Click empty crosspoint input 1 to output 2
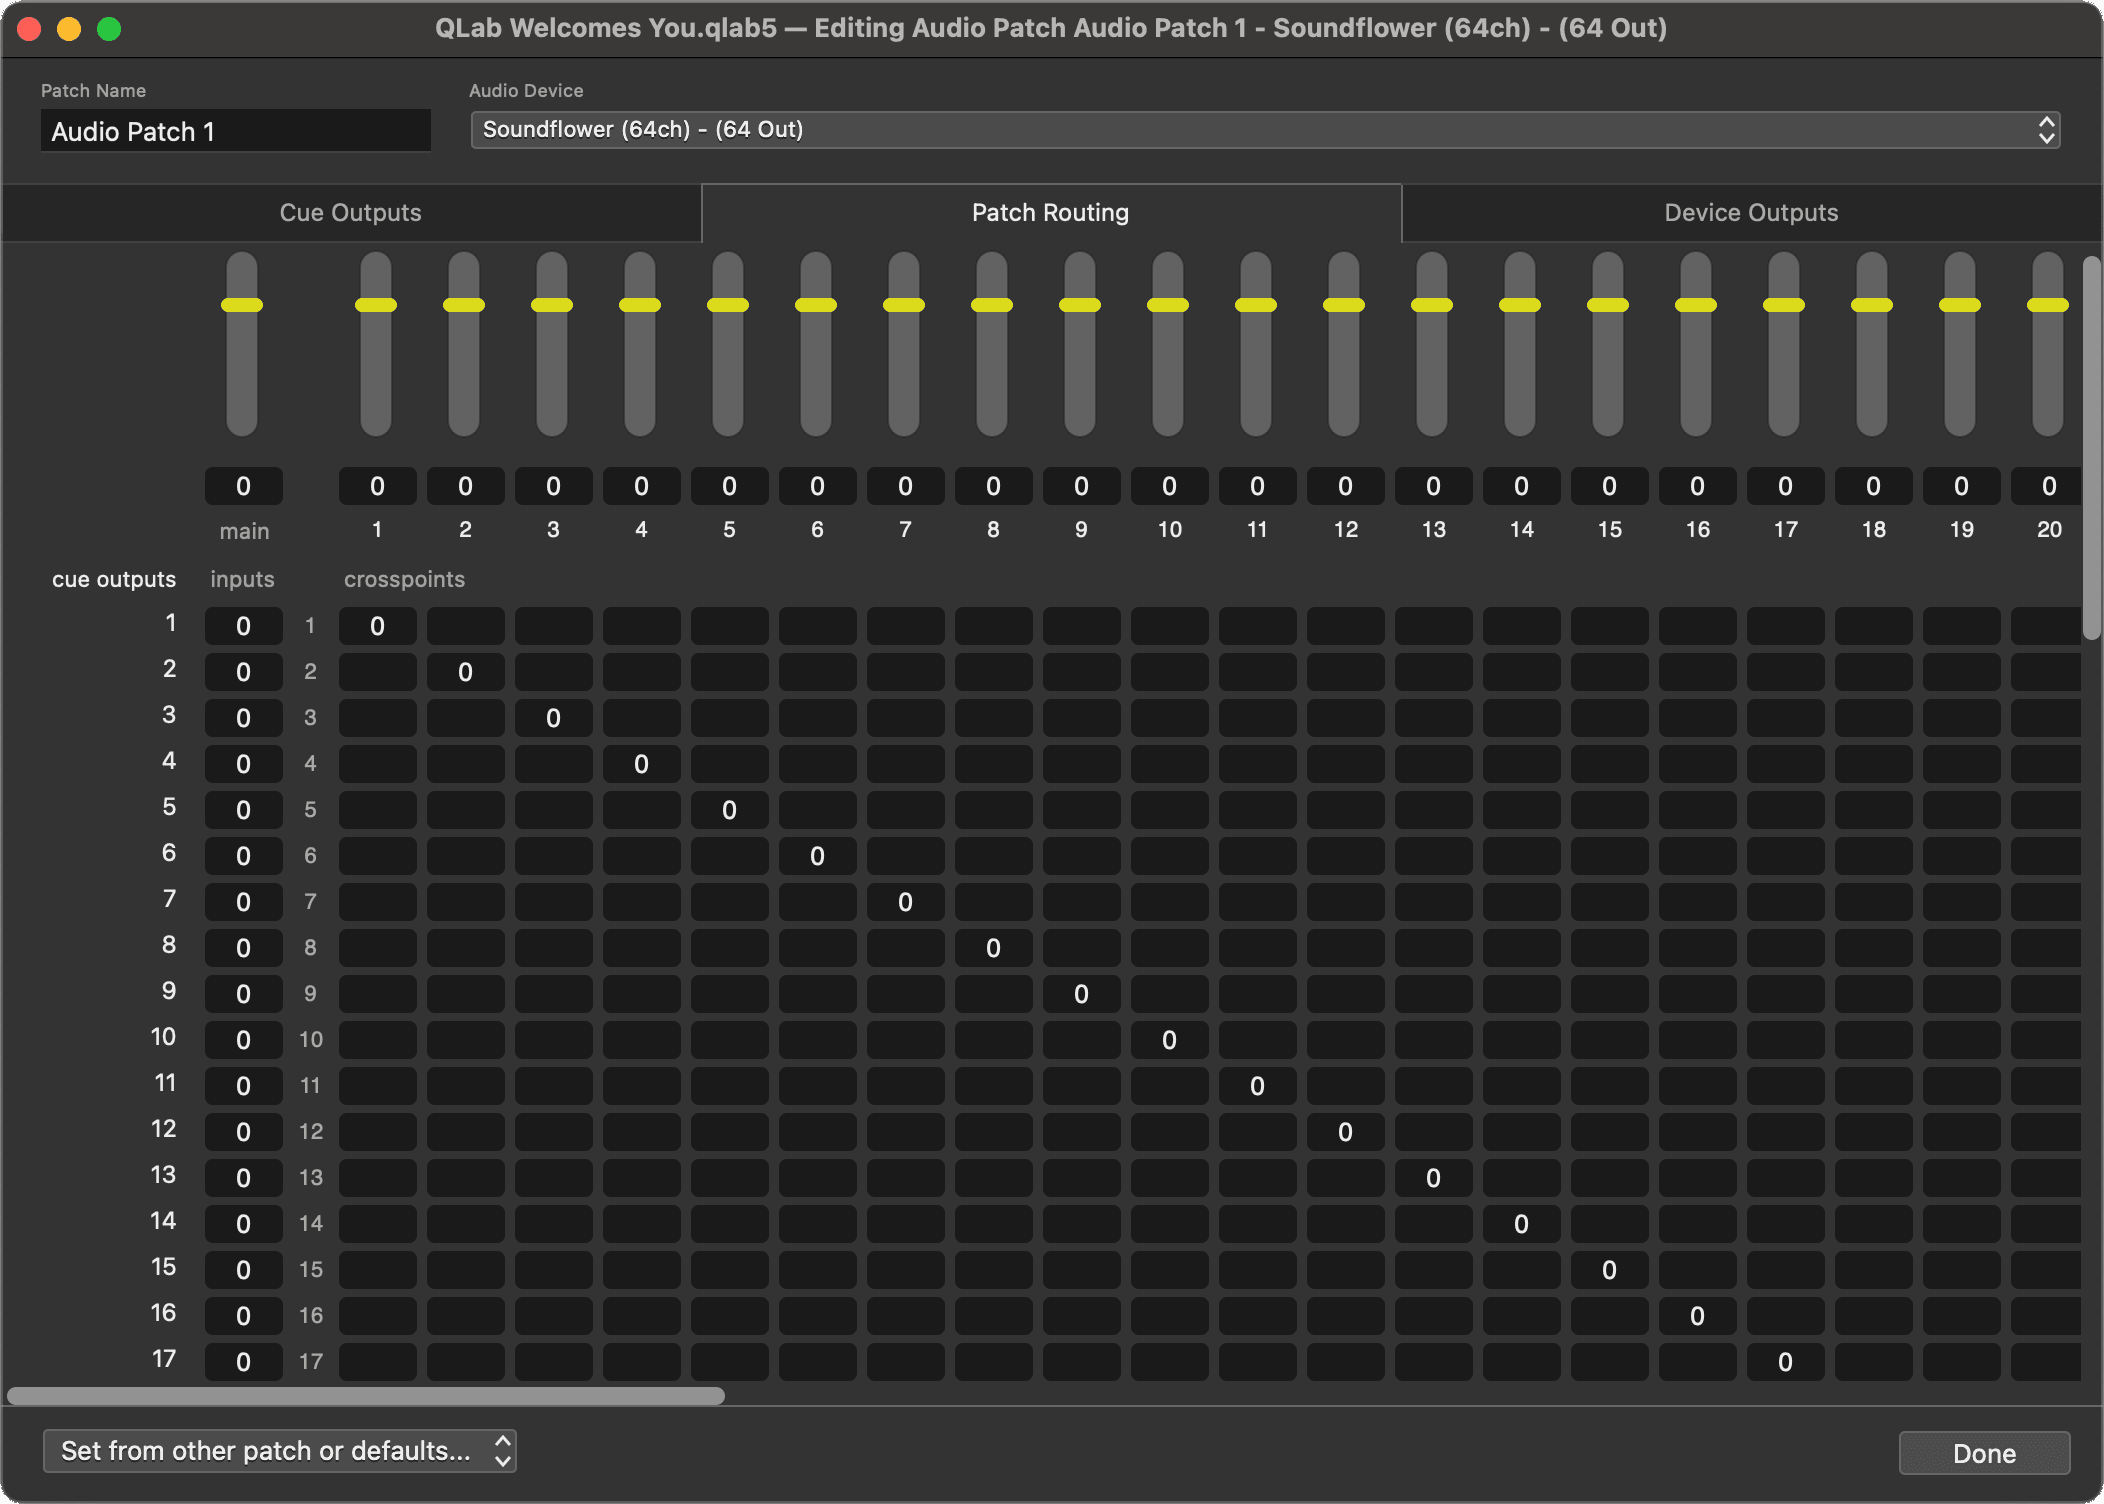The image size is (2104, 1504). [x=466, y=626]
